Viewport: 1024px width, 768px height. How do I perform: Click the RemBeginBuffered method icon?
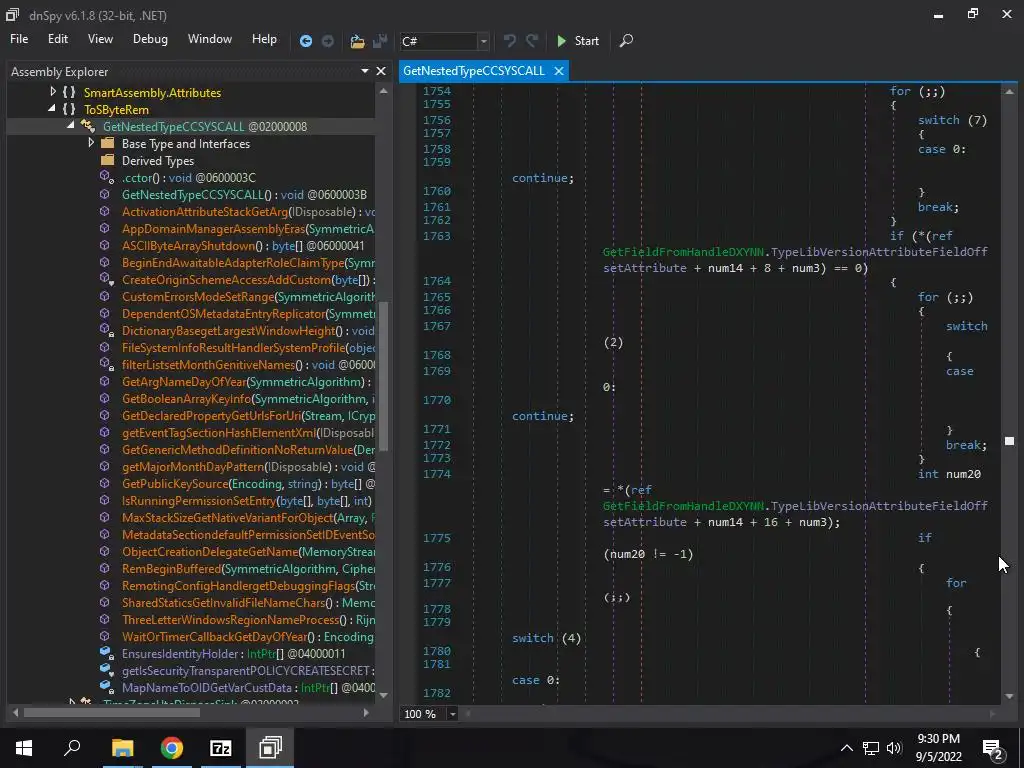point(104,568)
